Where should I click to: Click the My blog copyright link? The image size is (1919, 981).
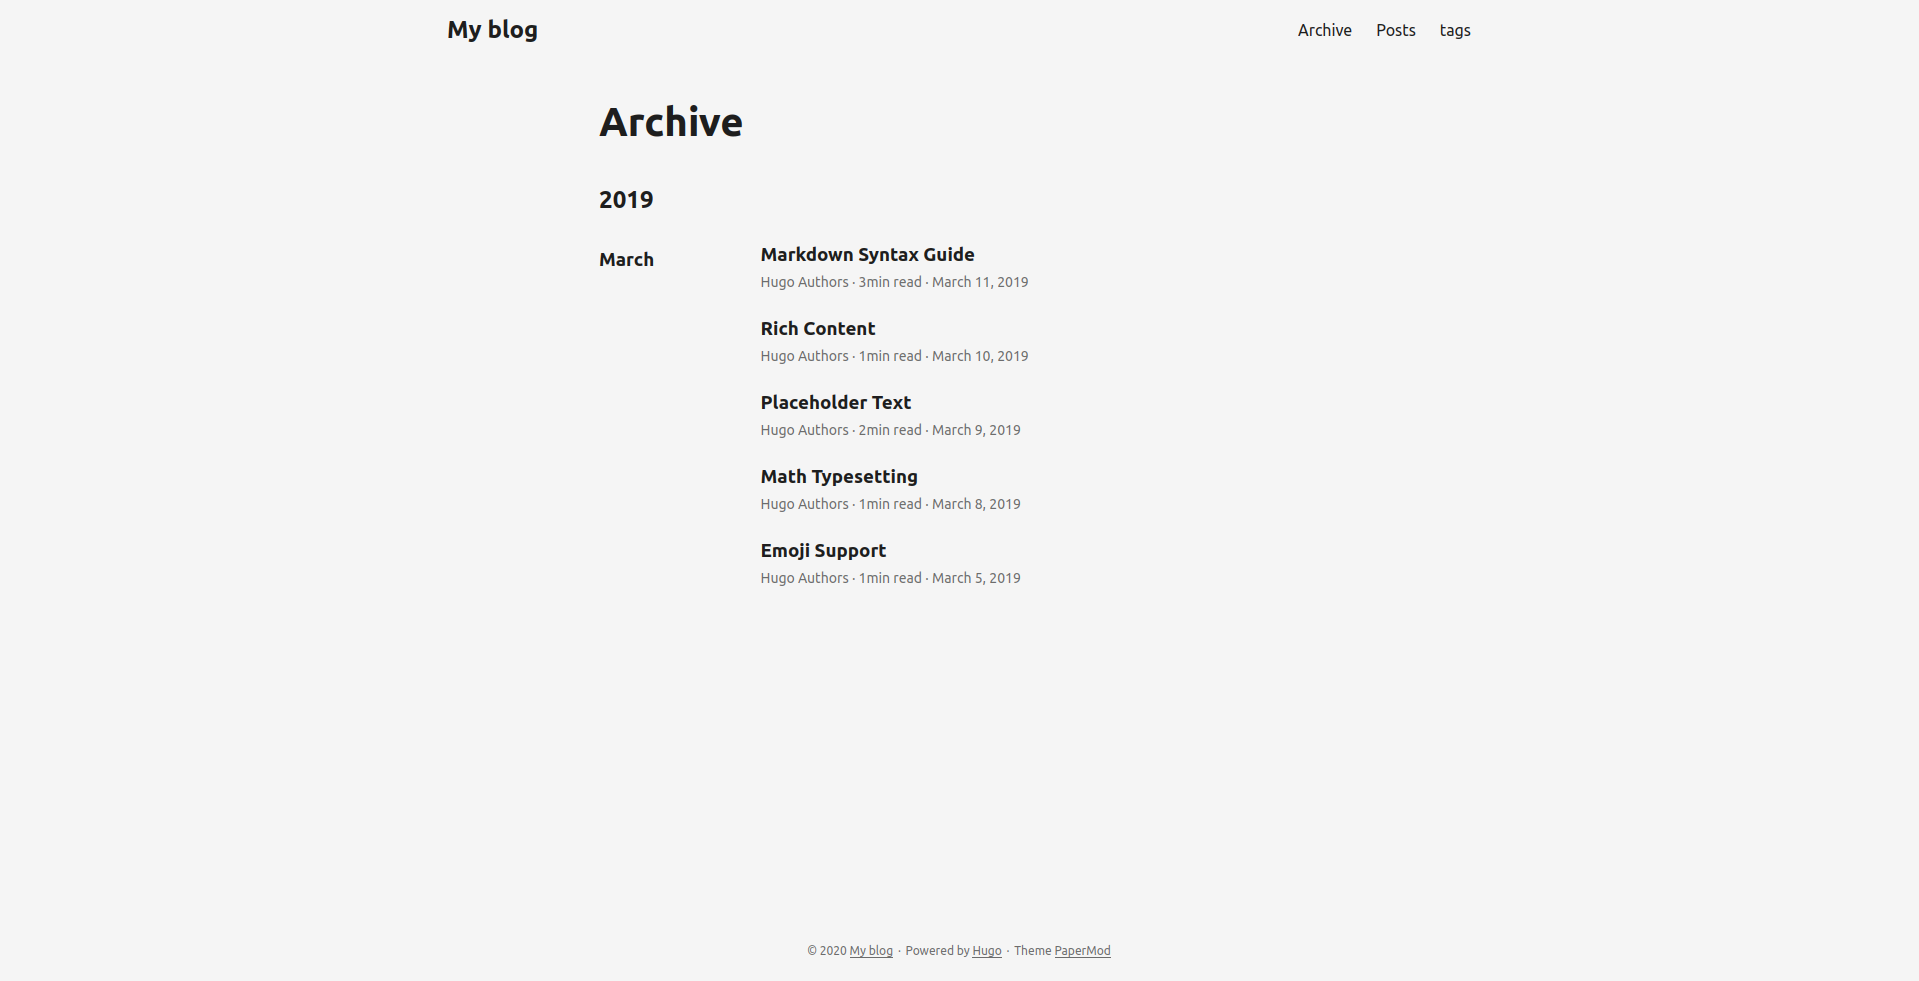869,951
